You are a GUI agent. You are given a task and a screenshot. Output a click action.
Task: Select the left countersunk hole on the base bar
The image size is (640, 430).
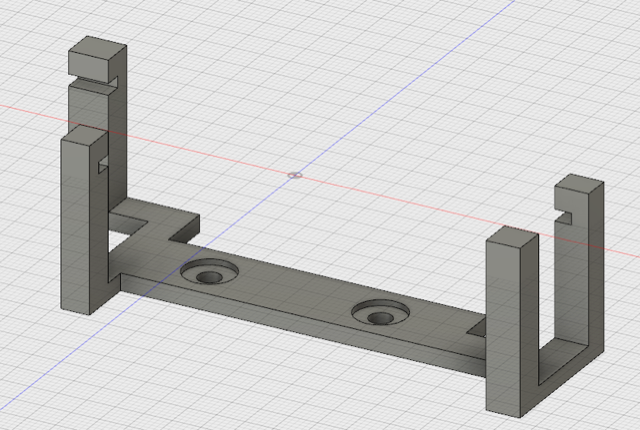coord(209,271)
